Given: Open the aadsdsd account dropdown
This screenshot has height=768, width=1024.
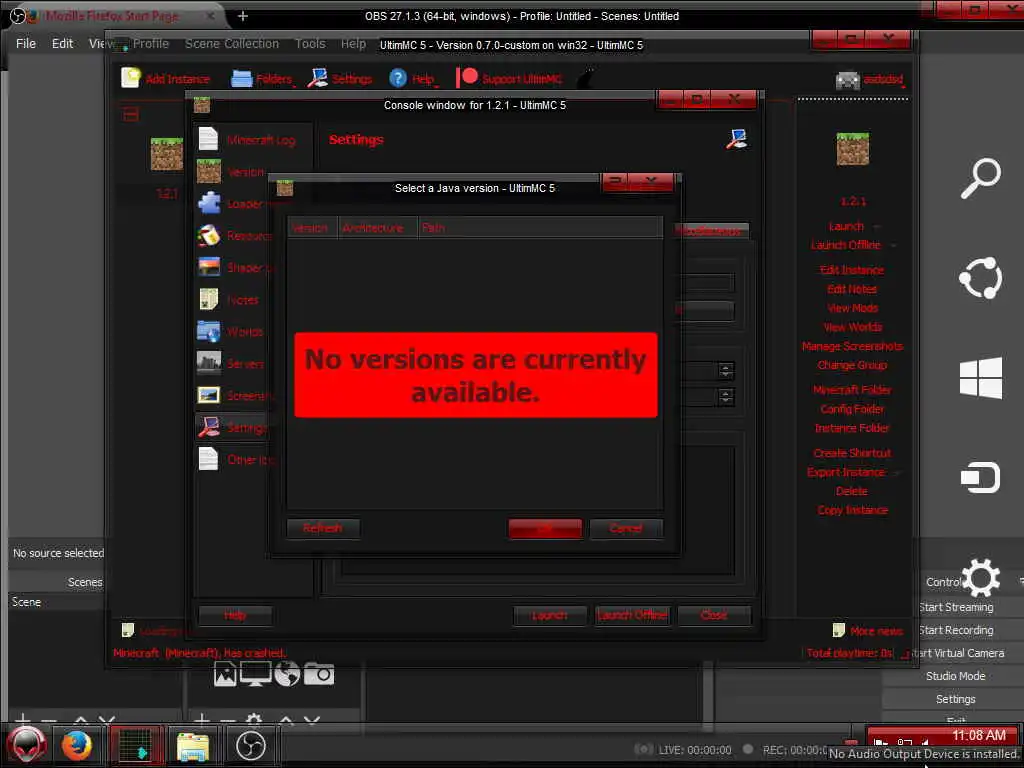Looking at the screenshot, I should coord(869,80).
